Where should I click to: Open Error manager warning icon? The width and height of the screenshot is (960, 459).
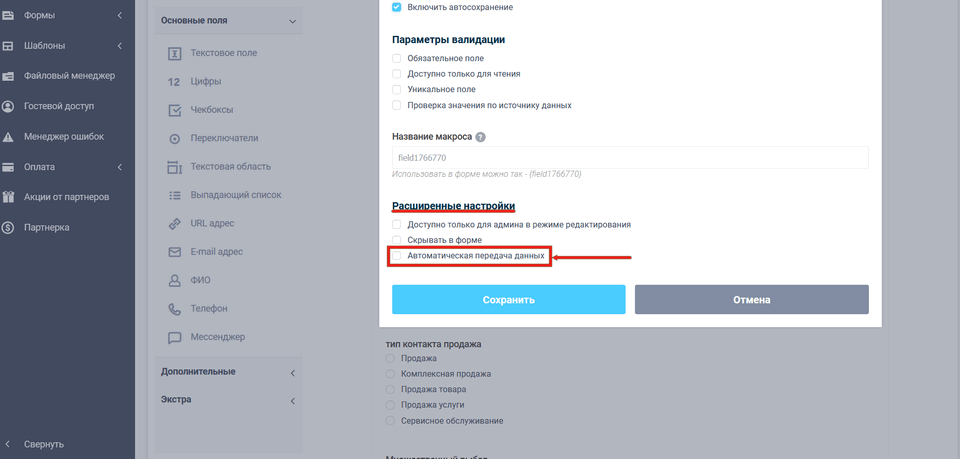pos(8,137)
